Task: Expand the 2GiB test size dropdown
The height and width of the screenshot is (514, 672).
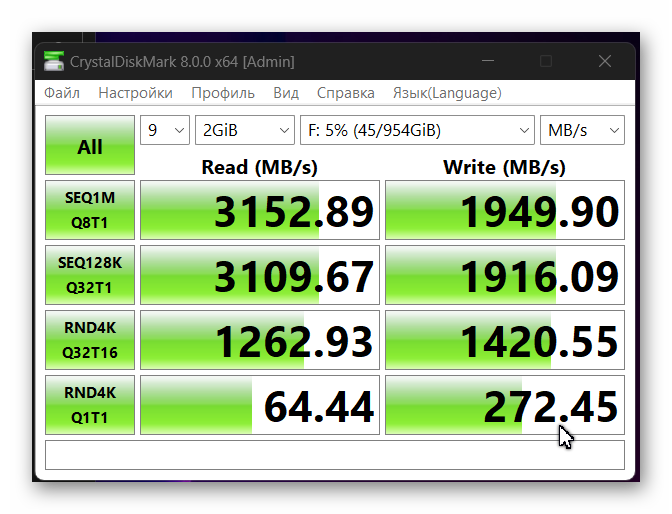Action: (x=245, y=130)
